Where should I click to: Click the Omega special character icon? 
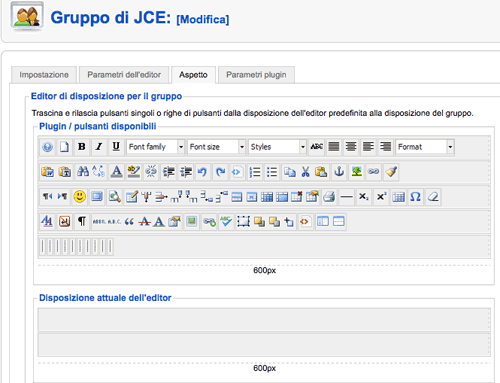point(415,197)
